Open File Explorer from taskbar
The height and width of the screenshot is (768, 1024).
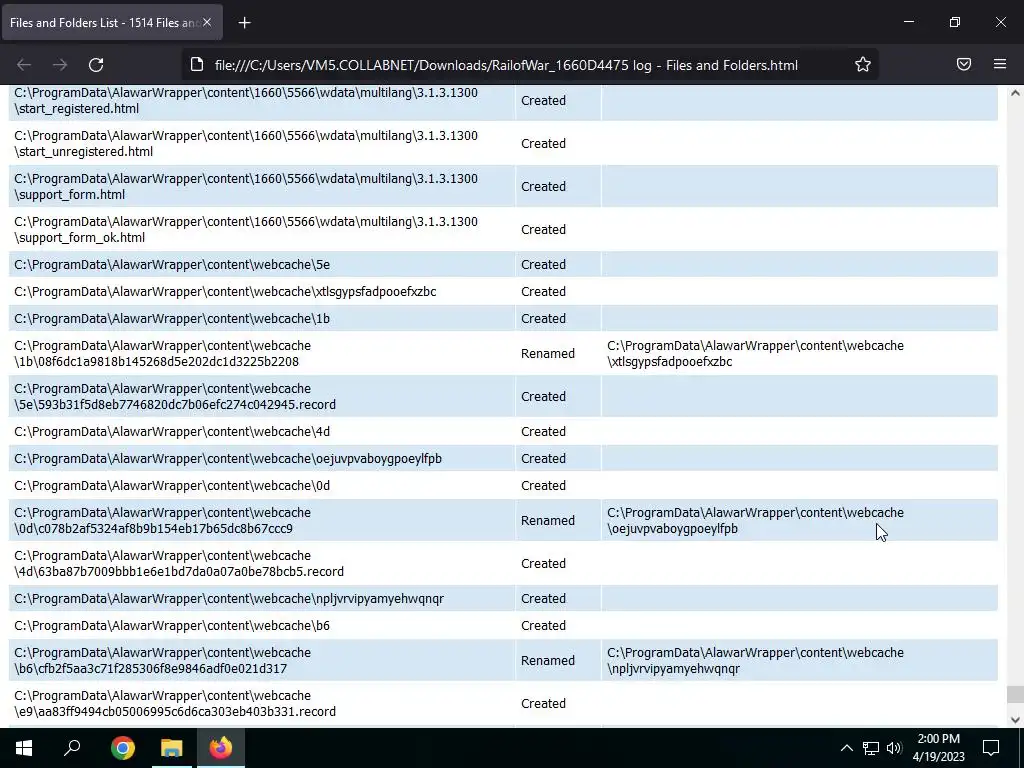[x=172, y=748]
